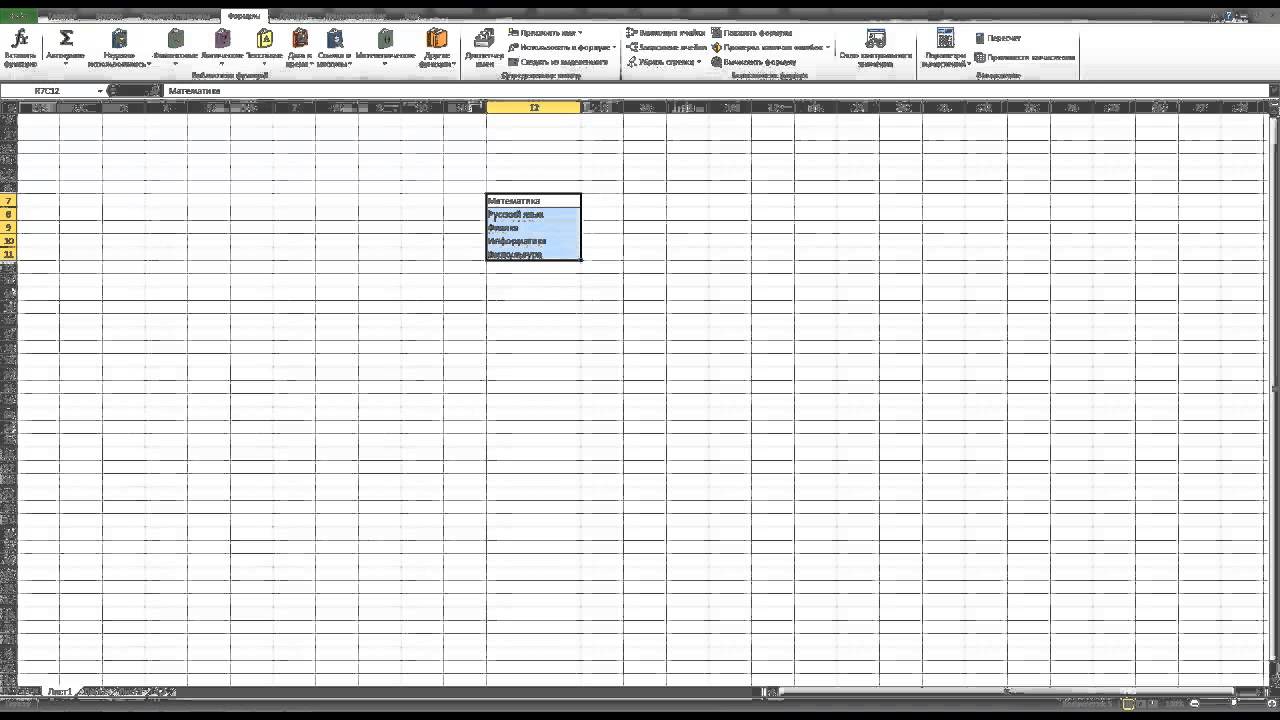Click the zoom slider handle in status bar

(x=1233, y=704)
